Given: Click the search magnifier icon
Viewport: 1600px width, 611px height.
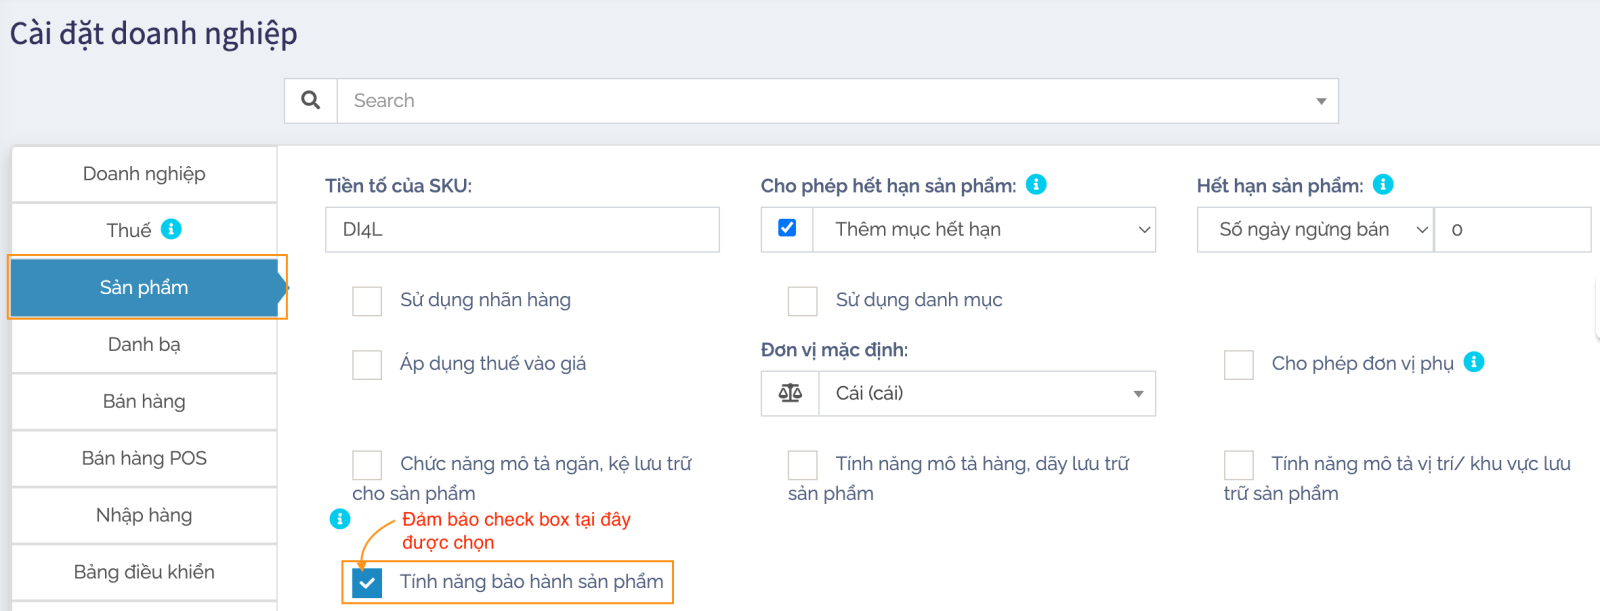Looking at the screenshot, I should (311, 101).
